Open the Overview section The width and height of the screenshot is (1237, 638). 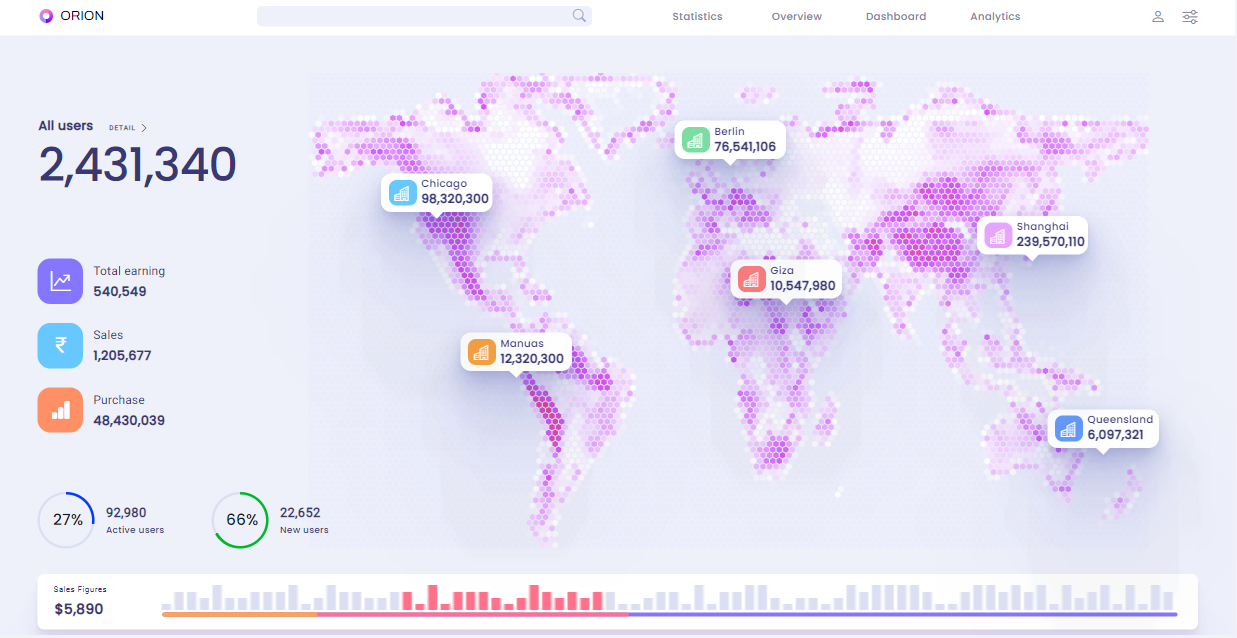796,16
